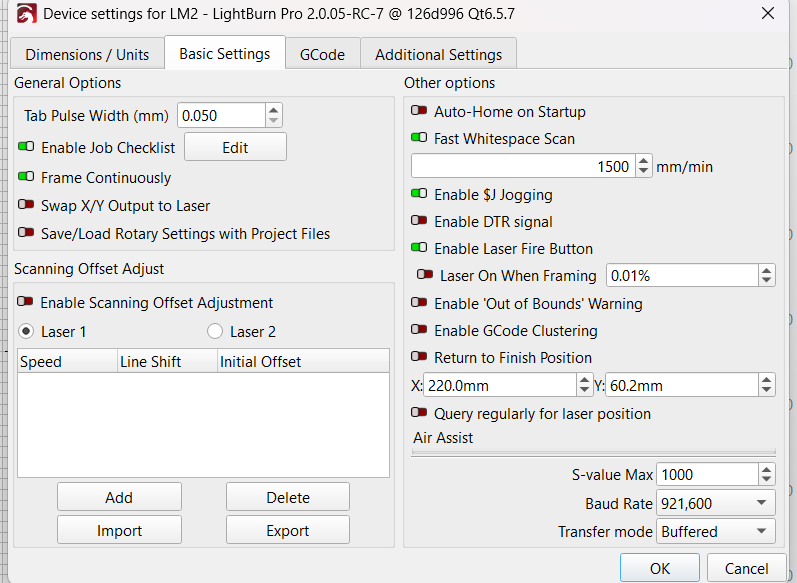This screenshot has height=583, width=797.
Task: Open the Dimensions / Units tab
Action: tap(87, 55)
